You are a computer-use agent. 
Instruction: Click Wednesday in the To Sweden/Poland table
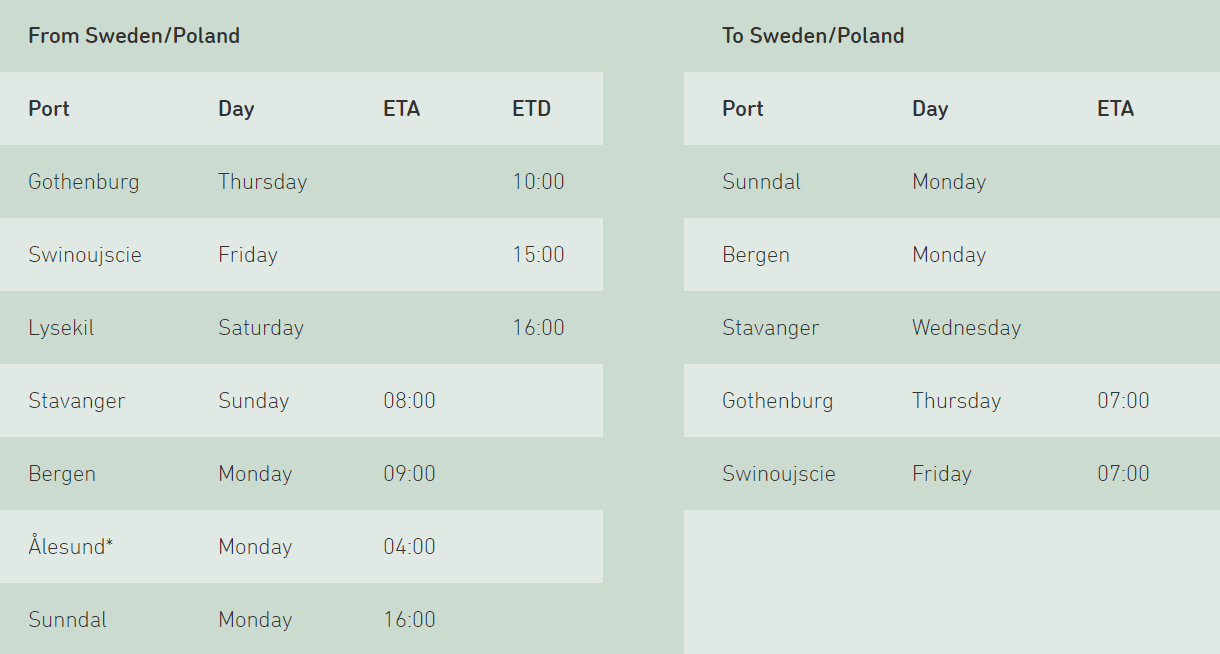click(966, 328)
